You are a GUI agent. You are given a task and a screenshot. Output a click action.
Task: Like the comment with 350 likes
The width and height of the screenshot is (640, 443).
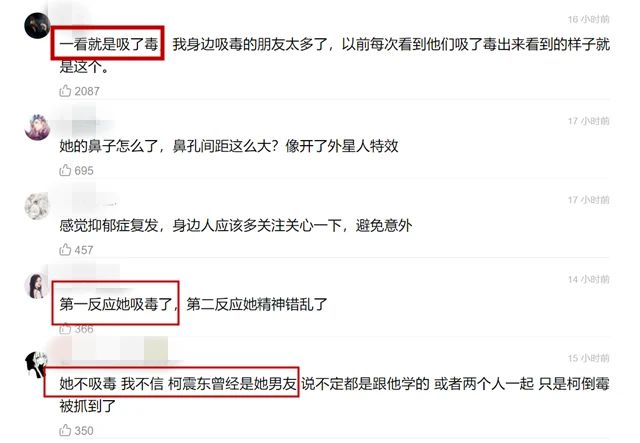tap(65, 430)
